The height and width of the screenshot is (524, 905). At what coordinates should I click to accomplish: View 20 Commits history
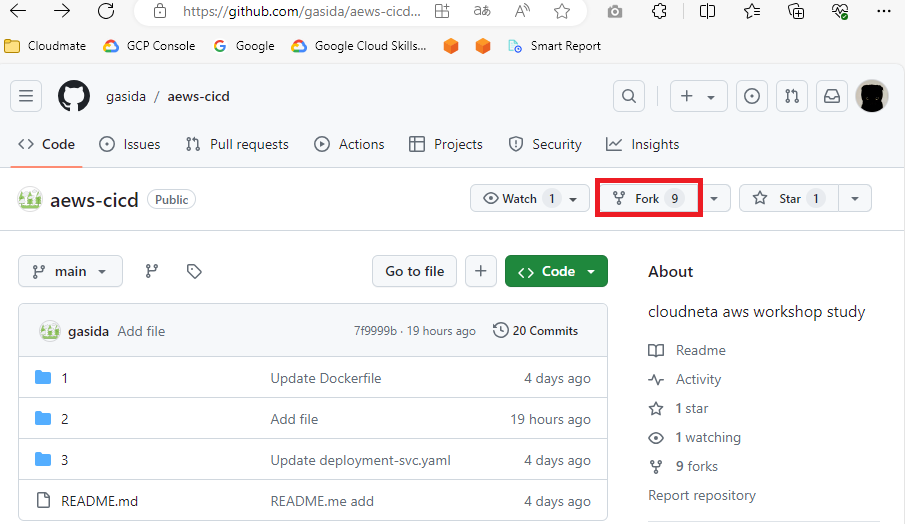click(x=536, y=331)
